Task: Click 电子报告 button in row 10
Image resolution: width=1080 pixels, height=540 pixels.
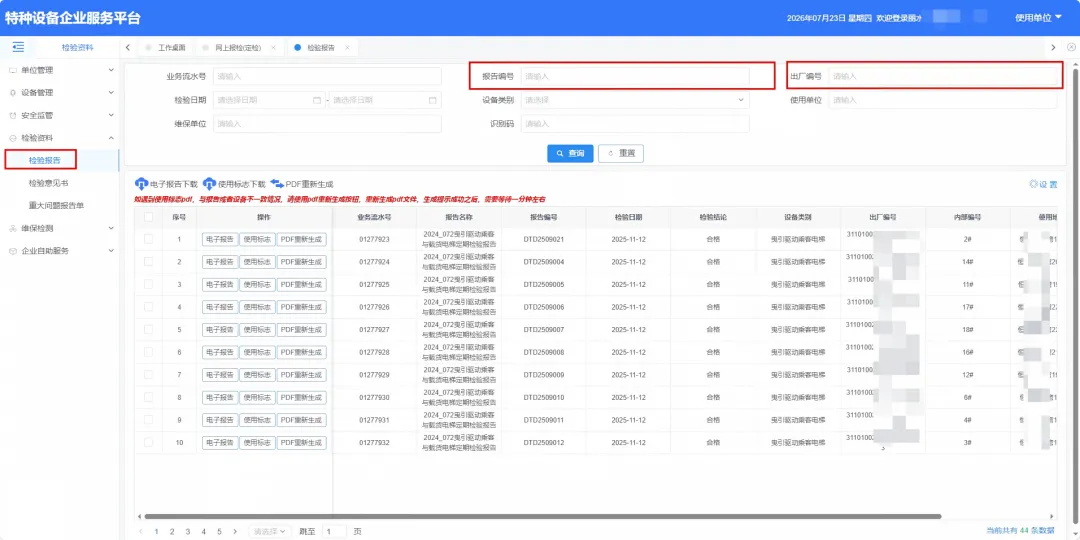Action: [219, 443]
